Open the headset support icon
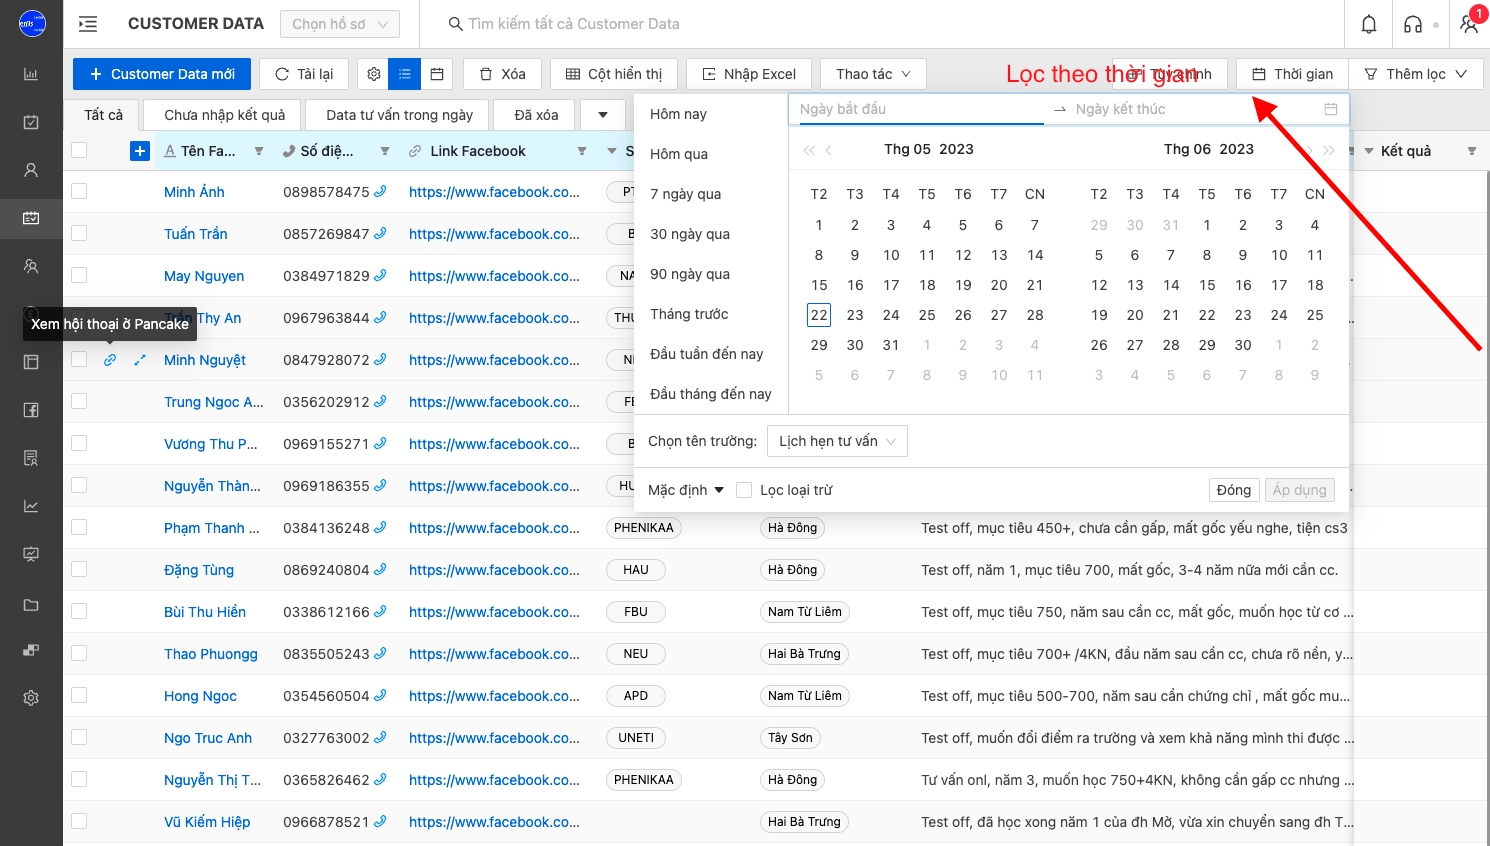Image resolution: width=1490 pixels, height=846 pixels. click(1413, 24)
